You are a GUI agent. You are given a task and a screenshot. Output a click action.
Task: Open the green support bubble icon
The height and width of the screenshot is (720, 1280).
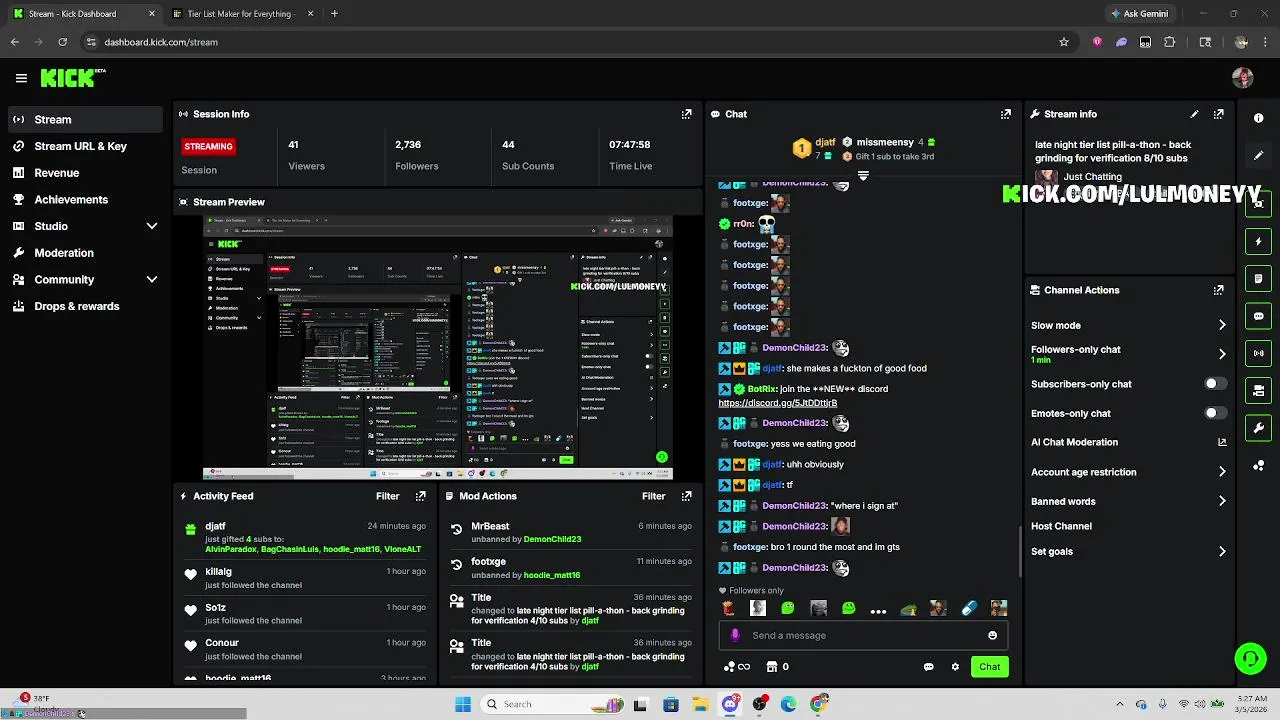[x=1250, y=658]
